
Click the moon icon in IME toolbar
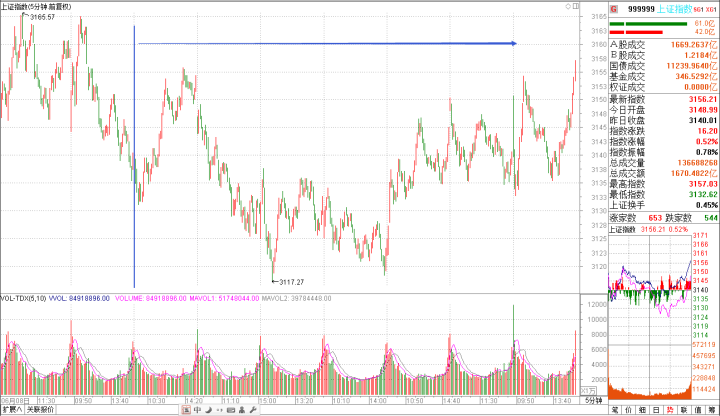coord(209,410)
